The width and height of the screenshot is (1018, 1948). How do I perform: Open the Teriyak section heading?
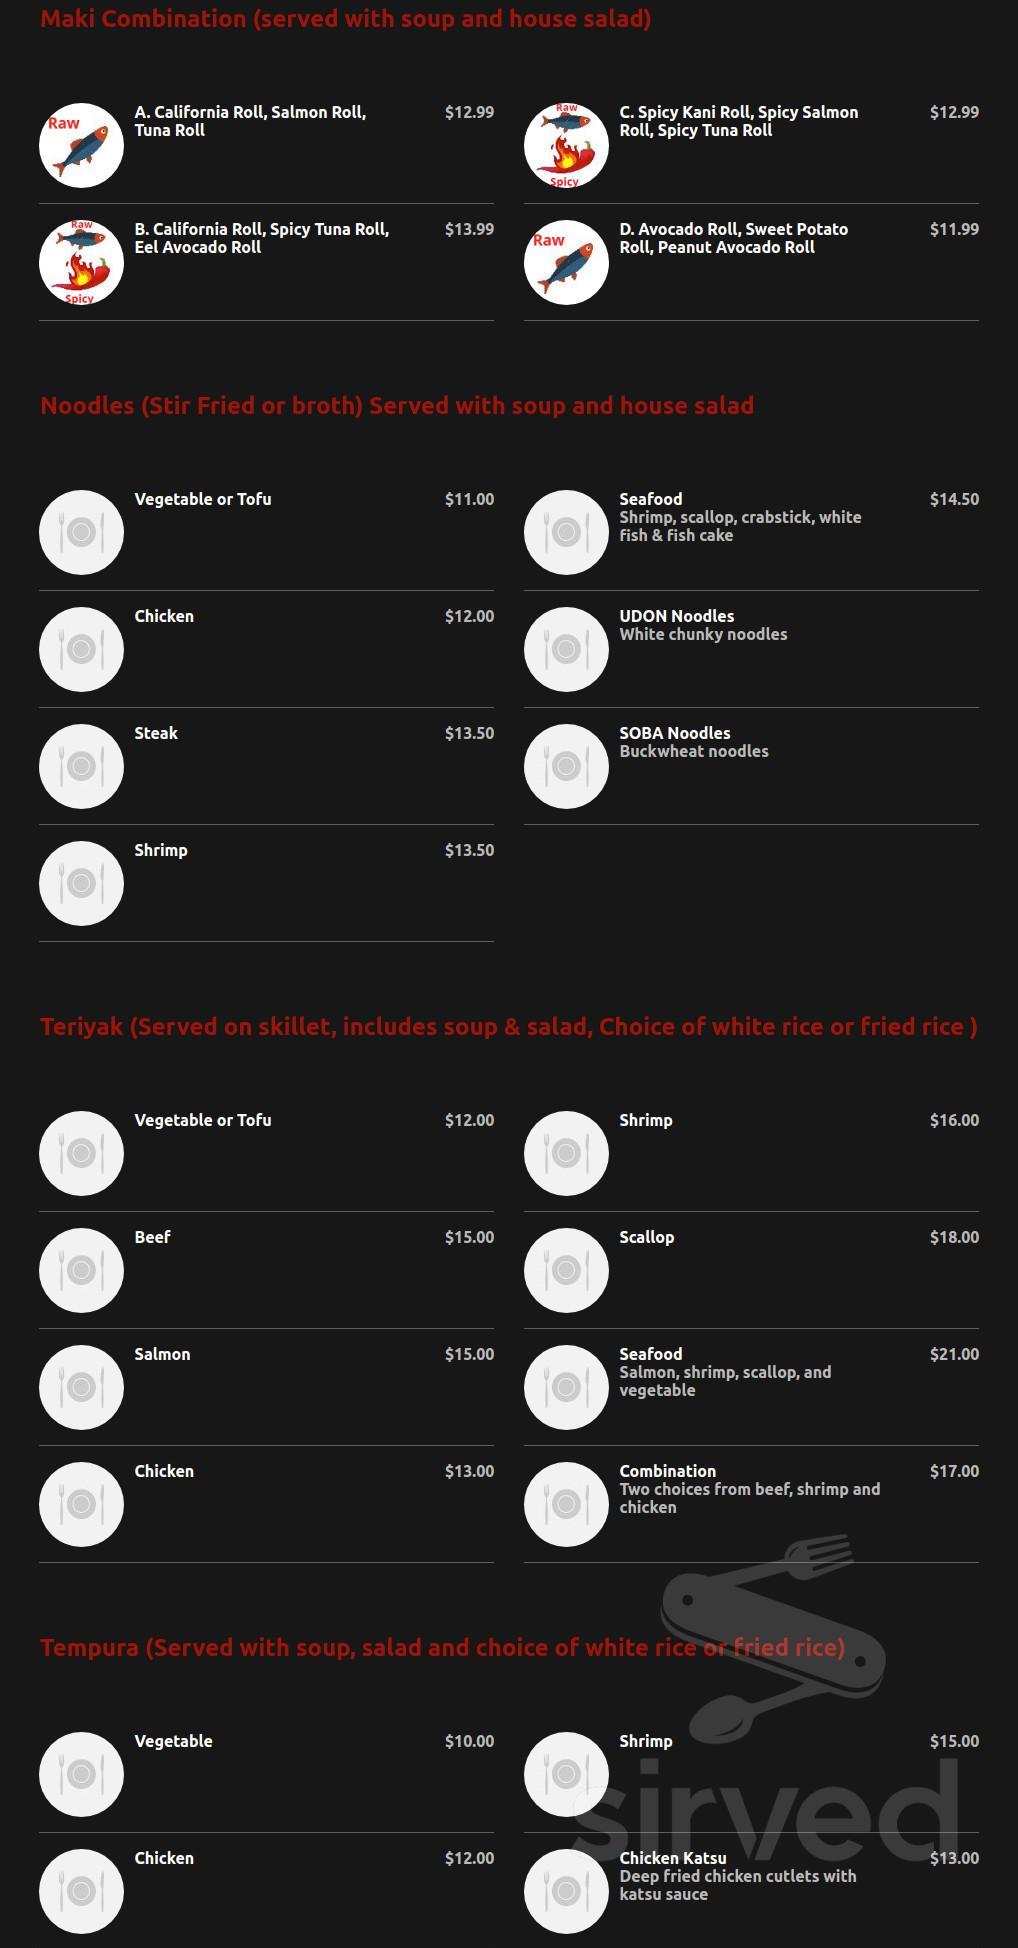(x=508, y=1027)
